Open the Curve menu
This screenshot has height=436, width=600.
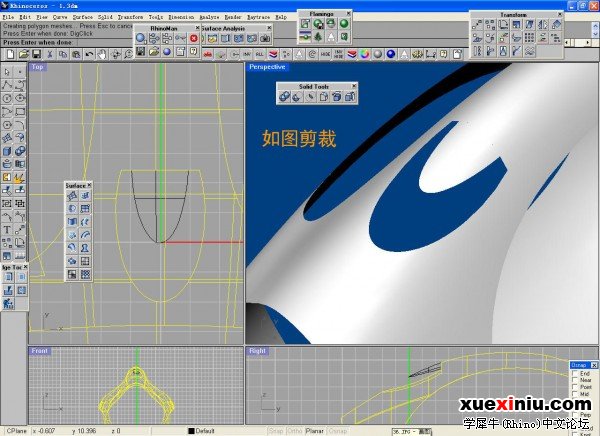pyautogui.click(x=60, y=17)
